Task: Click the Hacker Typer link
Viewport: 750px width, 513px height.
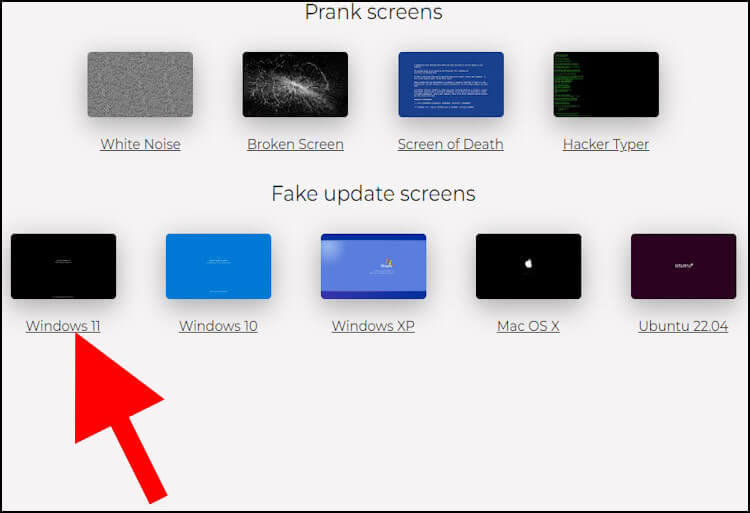Action: click(x=606, y=144)
